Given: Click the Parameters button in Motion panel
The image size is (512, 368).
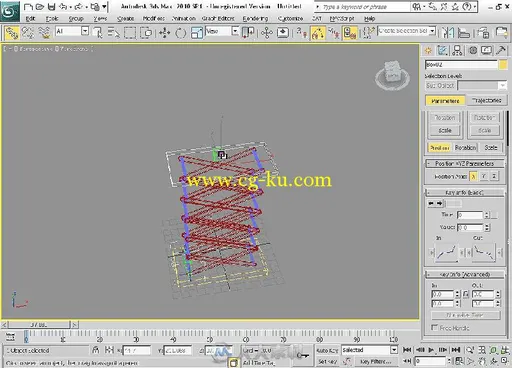Looking at the screenshot, I should (x=445, y=101).
